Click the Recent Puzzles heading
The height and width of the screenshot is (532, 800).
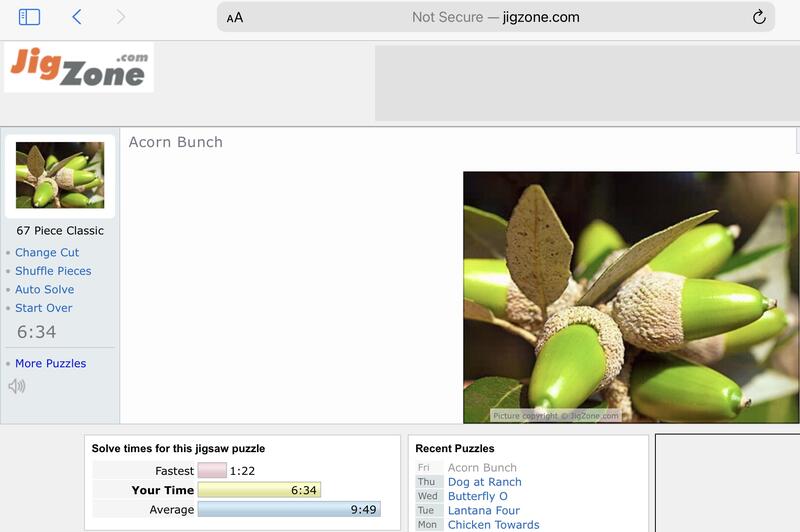(455, 448)
